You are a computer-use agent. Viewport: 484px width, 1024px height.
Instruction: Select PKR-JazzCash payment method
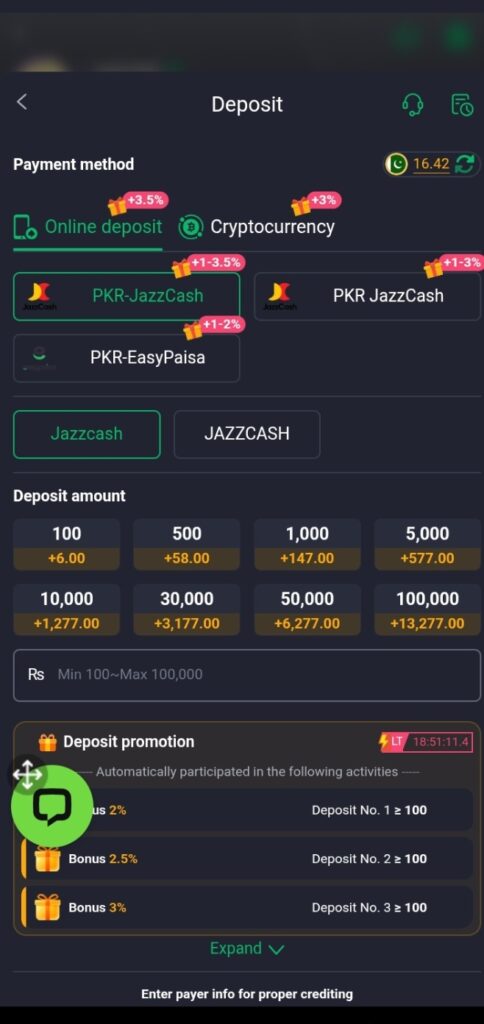click(127, 296)
